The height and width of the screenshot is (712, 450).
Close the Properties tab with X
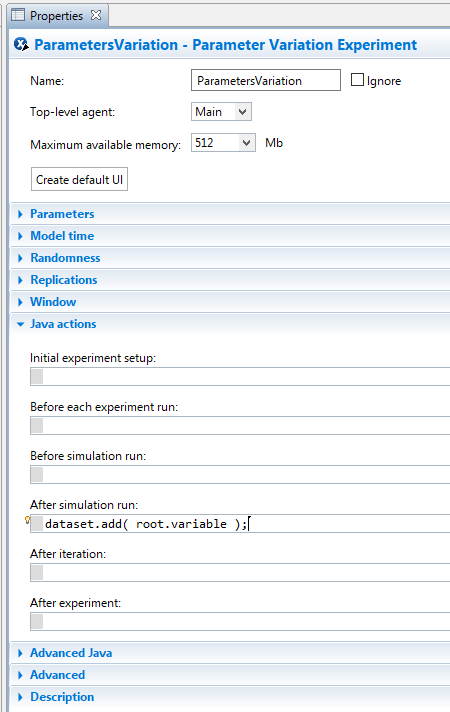[96, 15]
